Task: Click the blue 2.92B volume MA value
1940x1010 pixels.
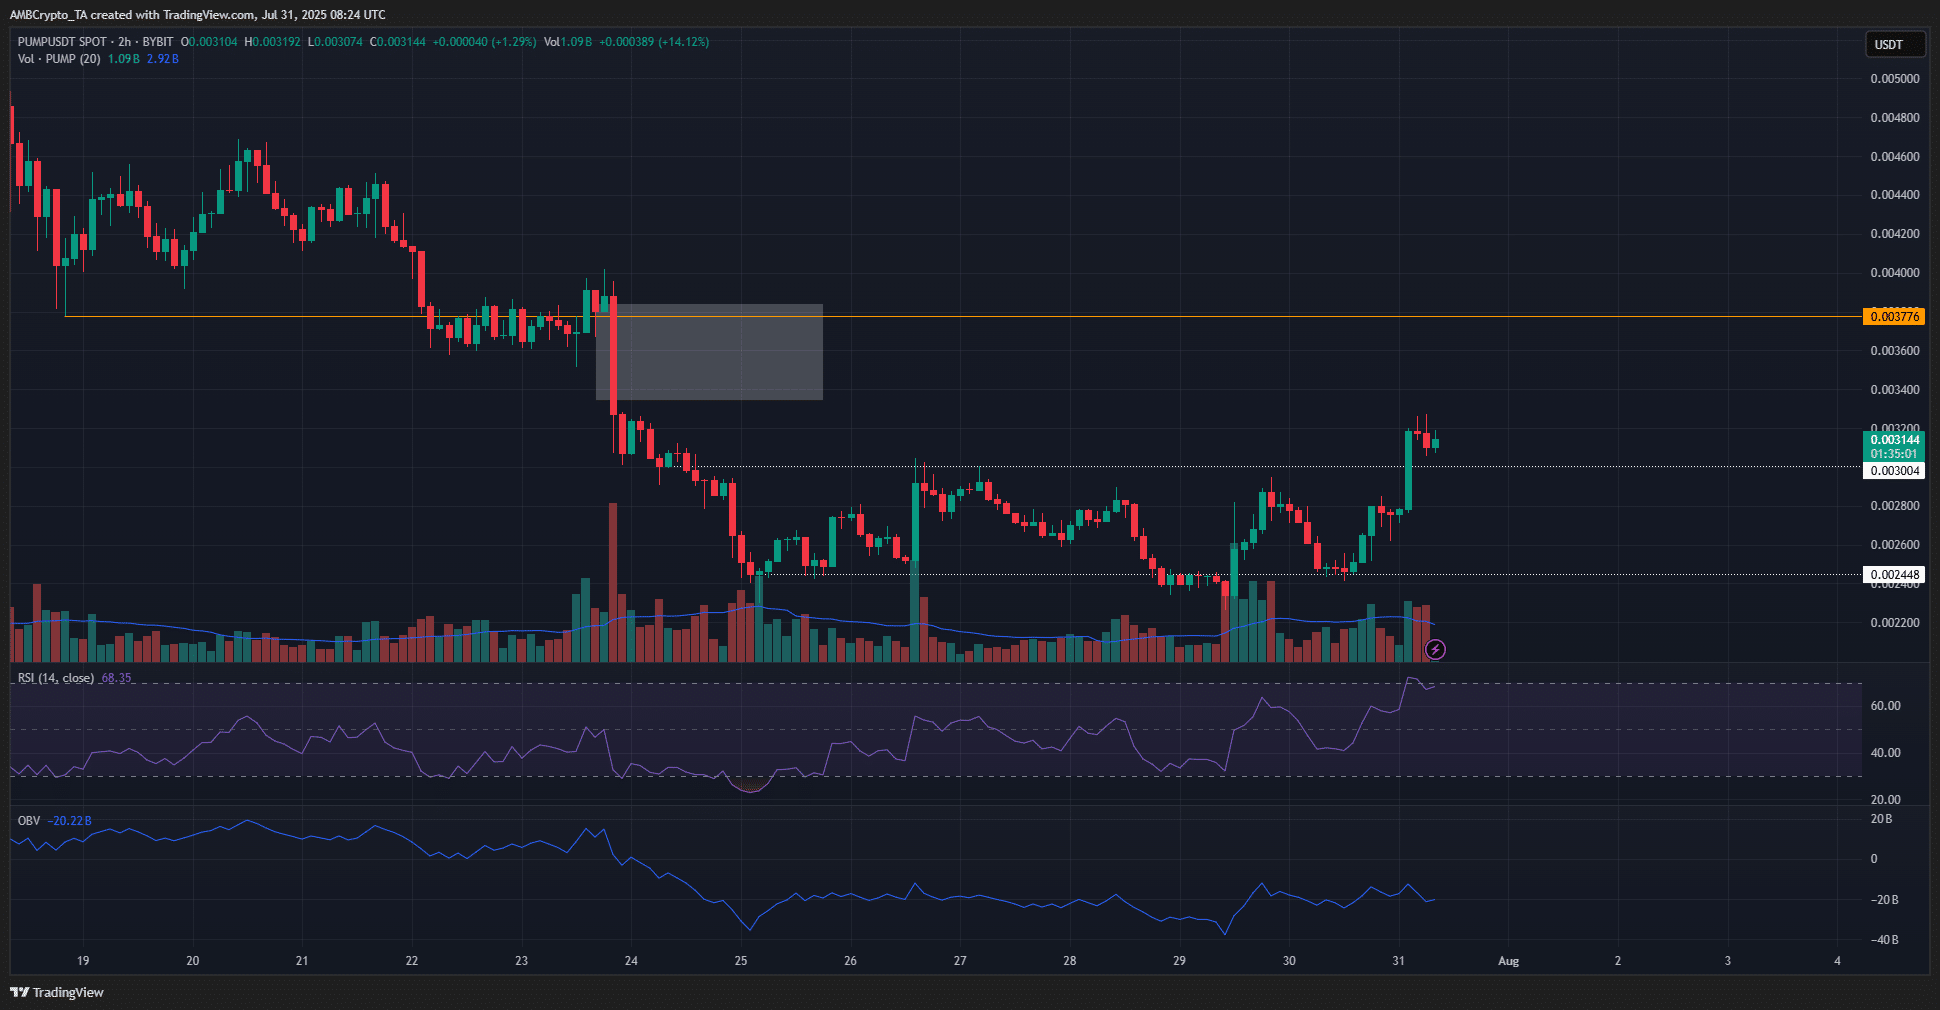Action: [x=162, y=59]
